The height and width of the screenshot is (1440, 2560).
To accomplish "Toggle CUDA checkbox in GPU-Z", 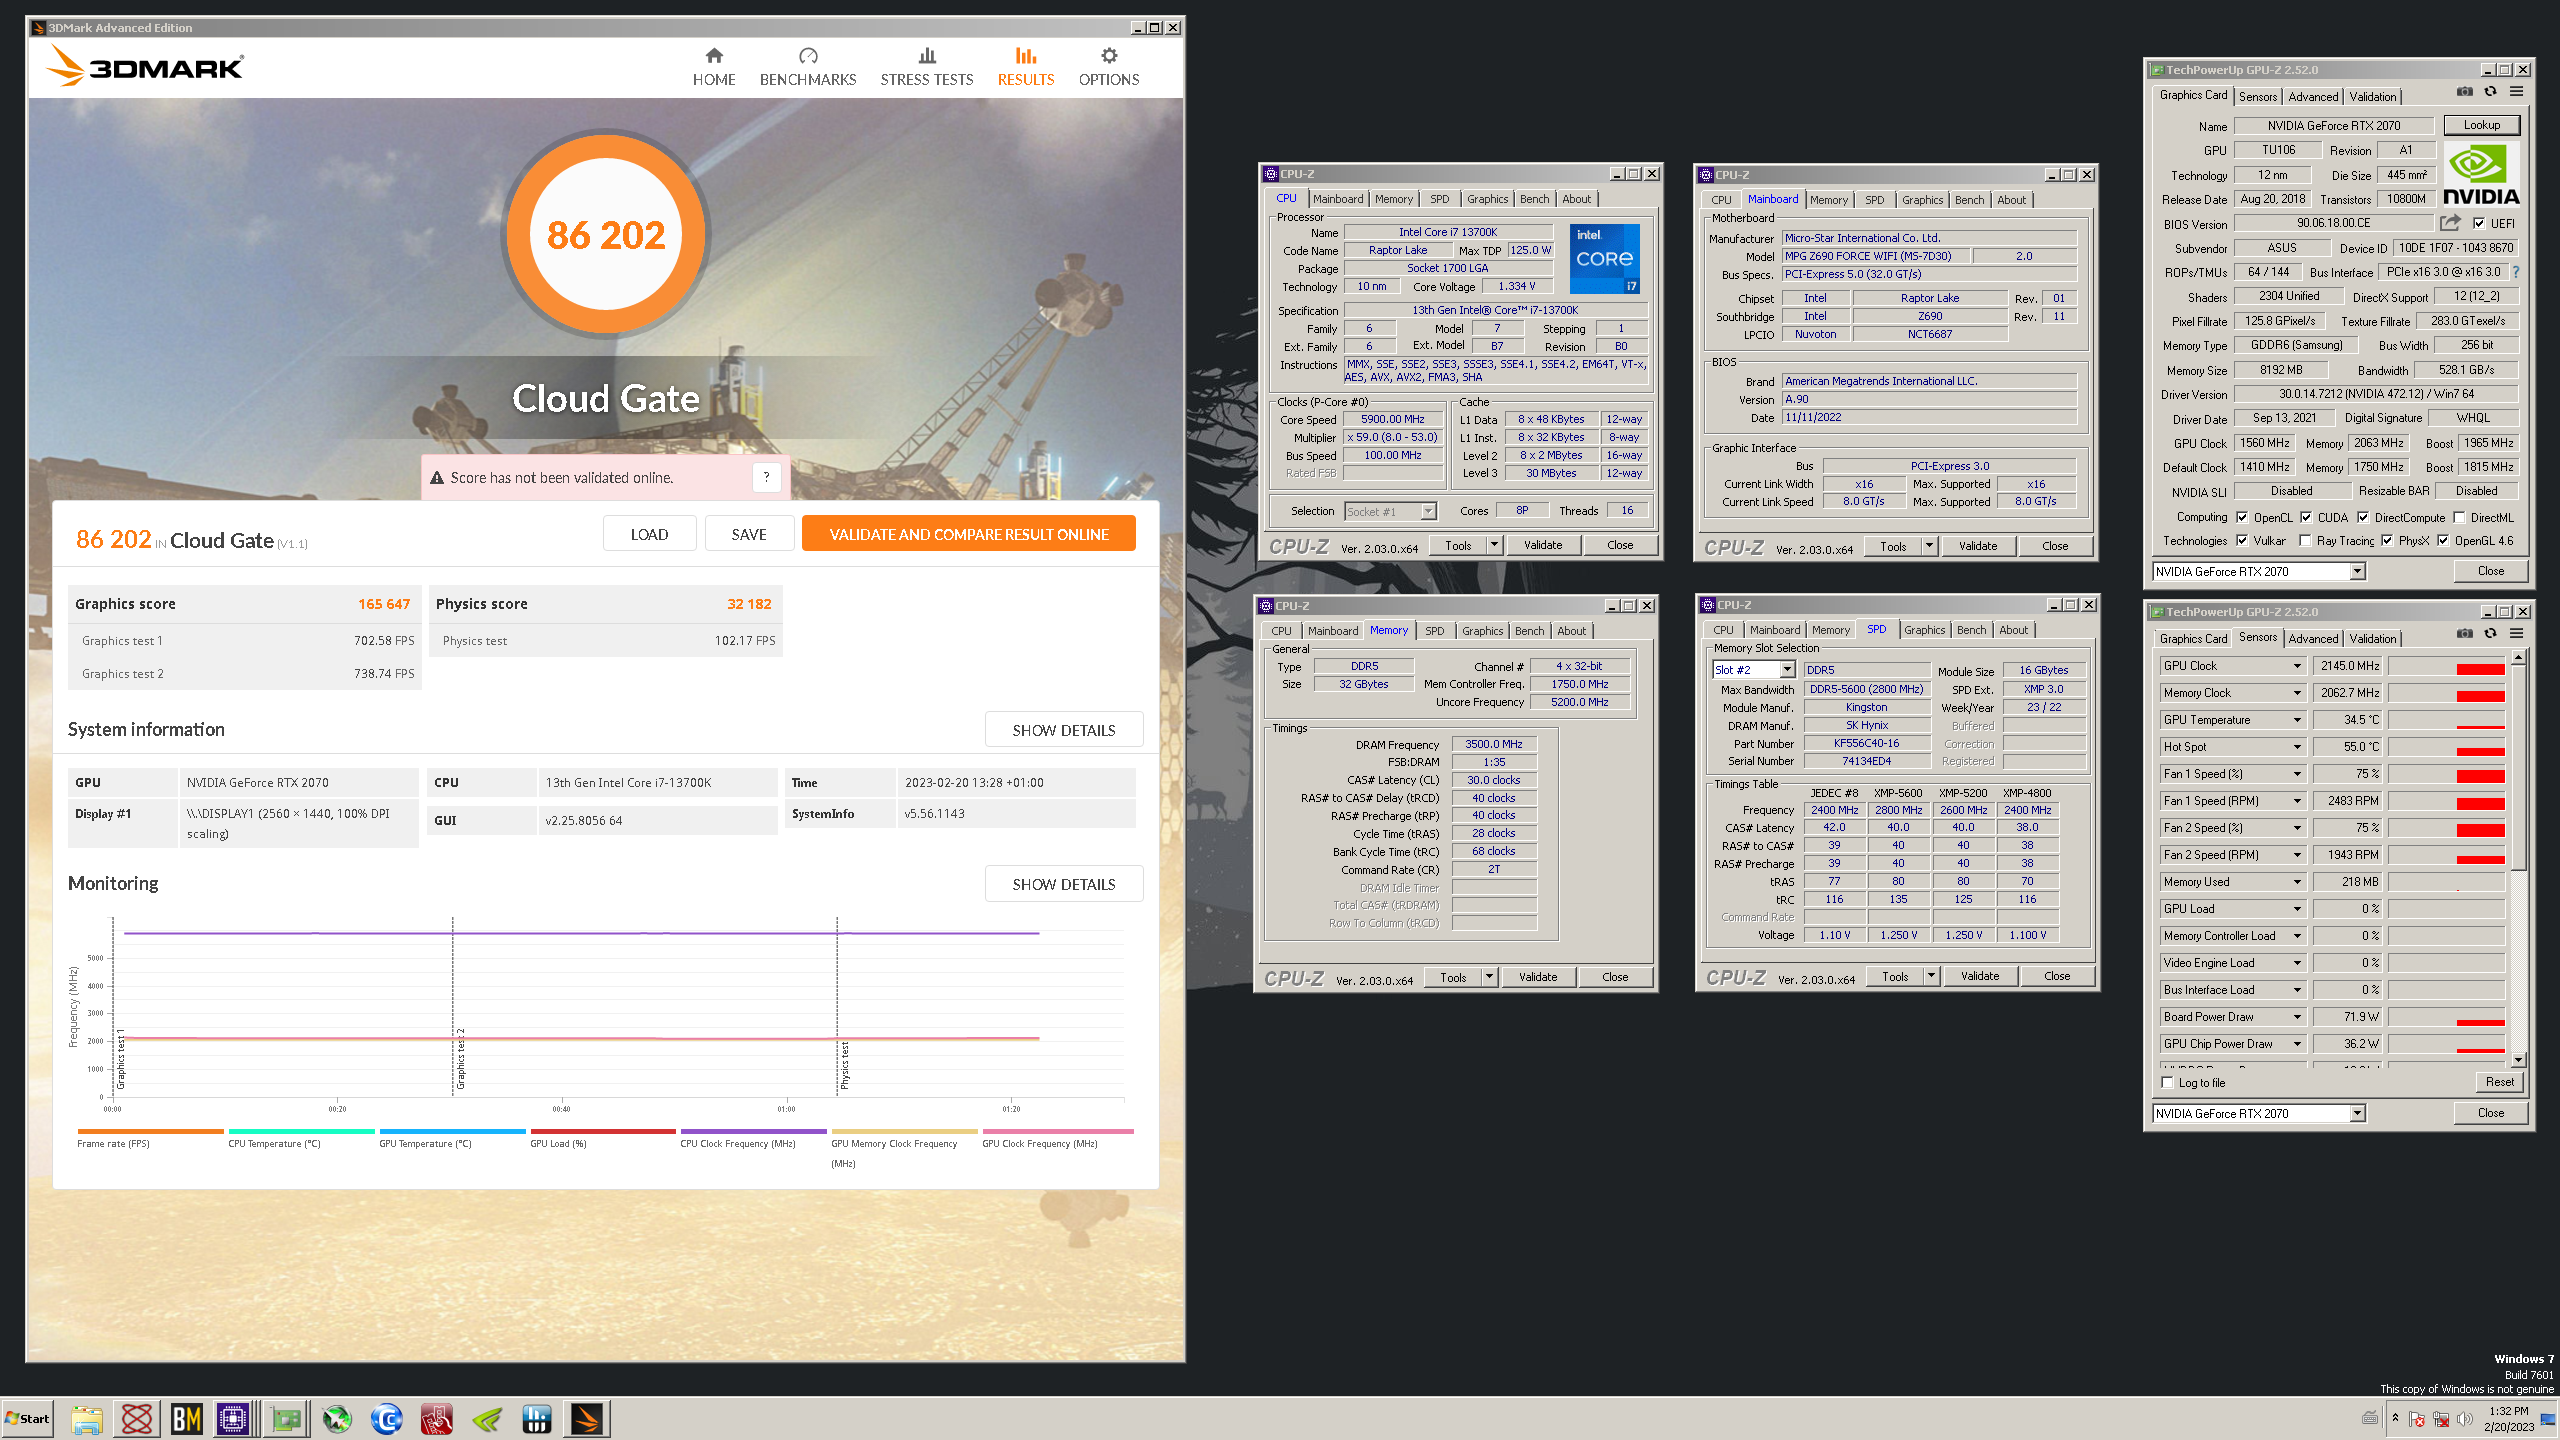I will tap(2306, 517).
